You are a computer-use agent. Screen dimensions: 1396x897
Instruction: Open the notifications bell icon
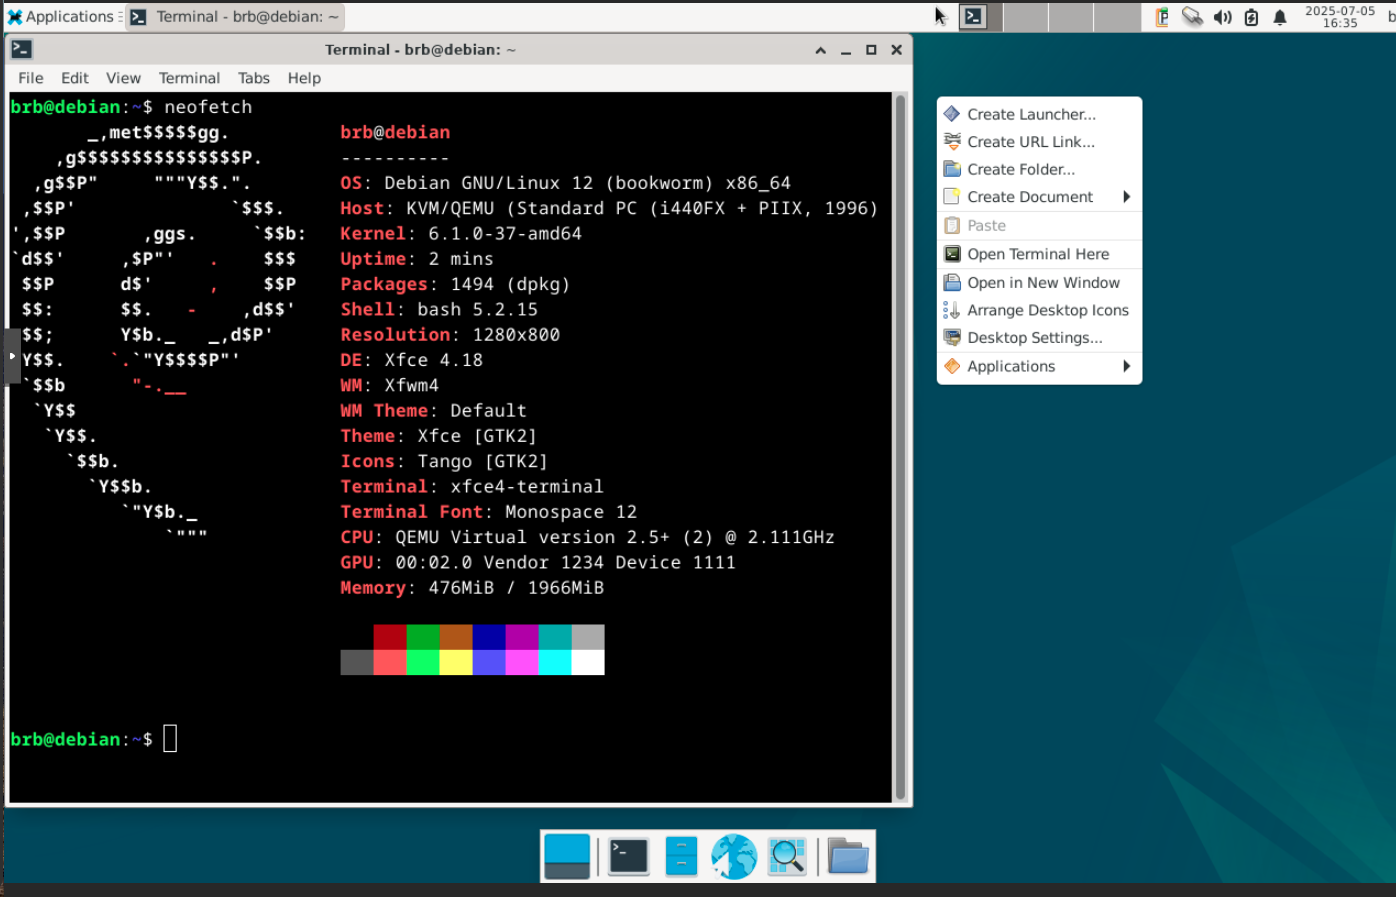click(1279, 17)
